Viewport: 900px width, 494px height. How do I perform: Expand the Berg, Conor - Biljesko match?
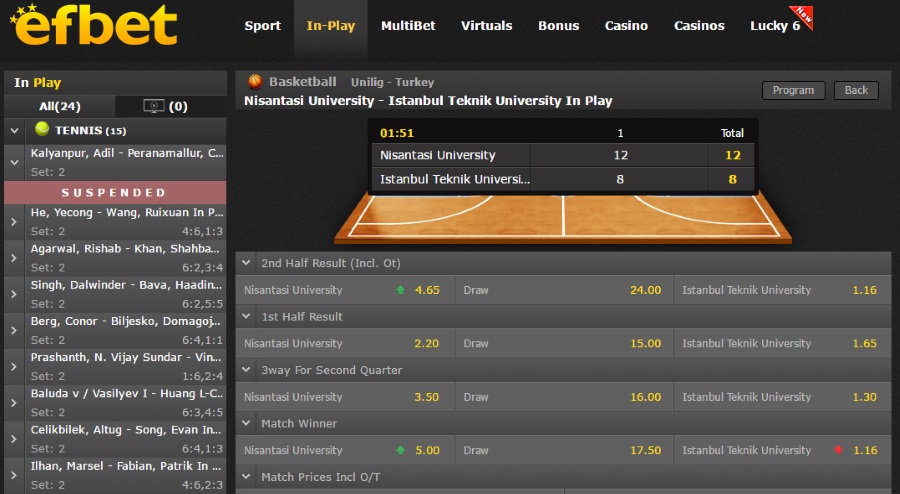[14, 330]
